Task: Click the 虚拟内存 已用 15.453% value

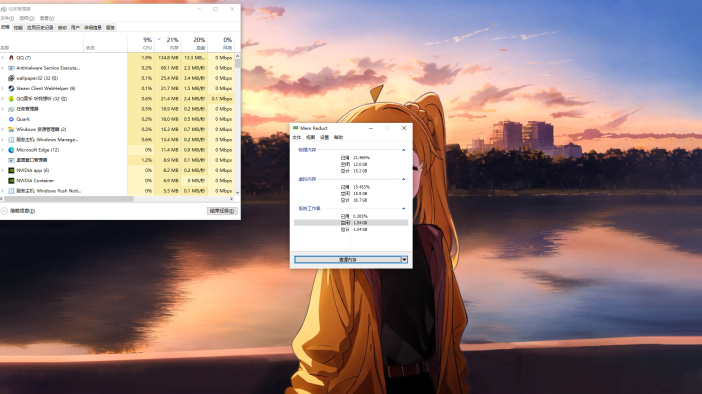Action: (x=361, y=187)
